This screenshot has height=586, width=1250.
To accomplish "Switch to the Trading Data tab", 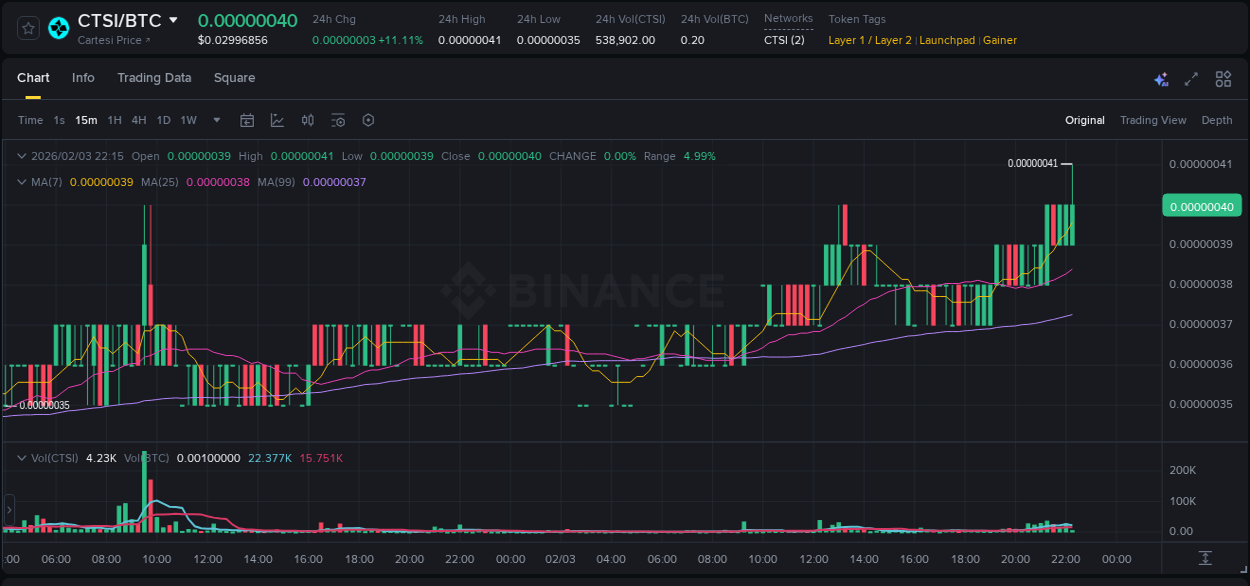I will [x=154, y=78].
